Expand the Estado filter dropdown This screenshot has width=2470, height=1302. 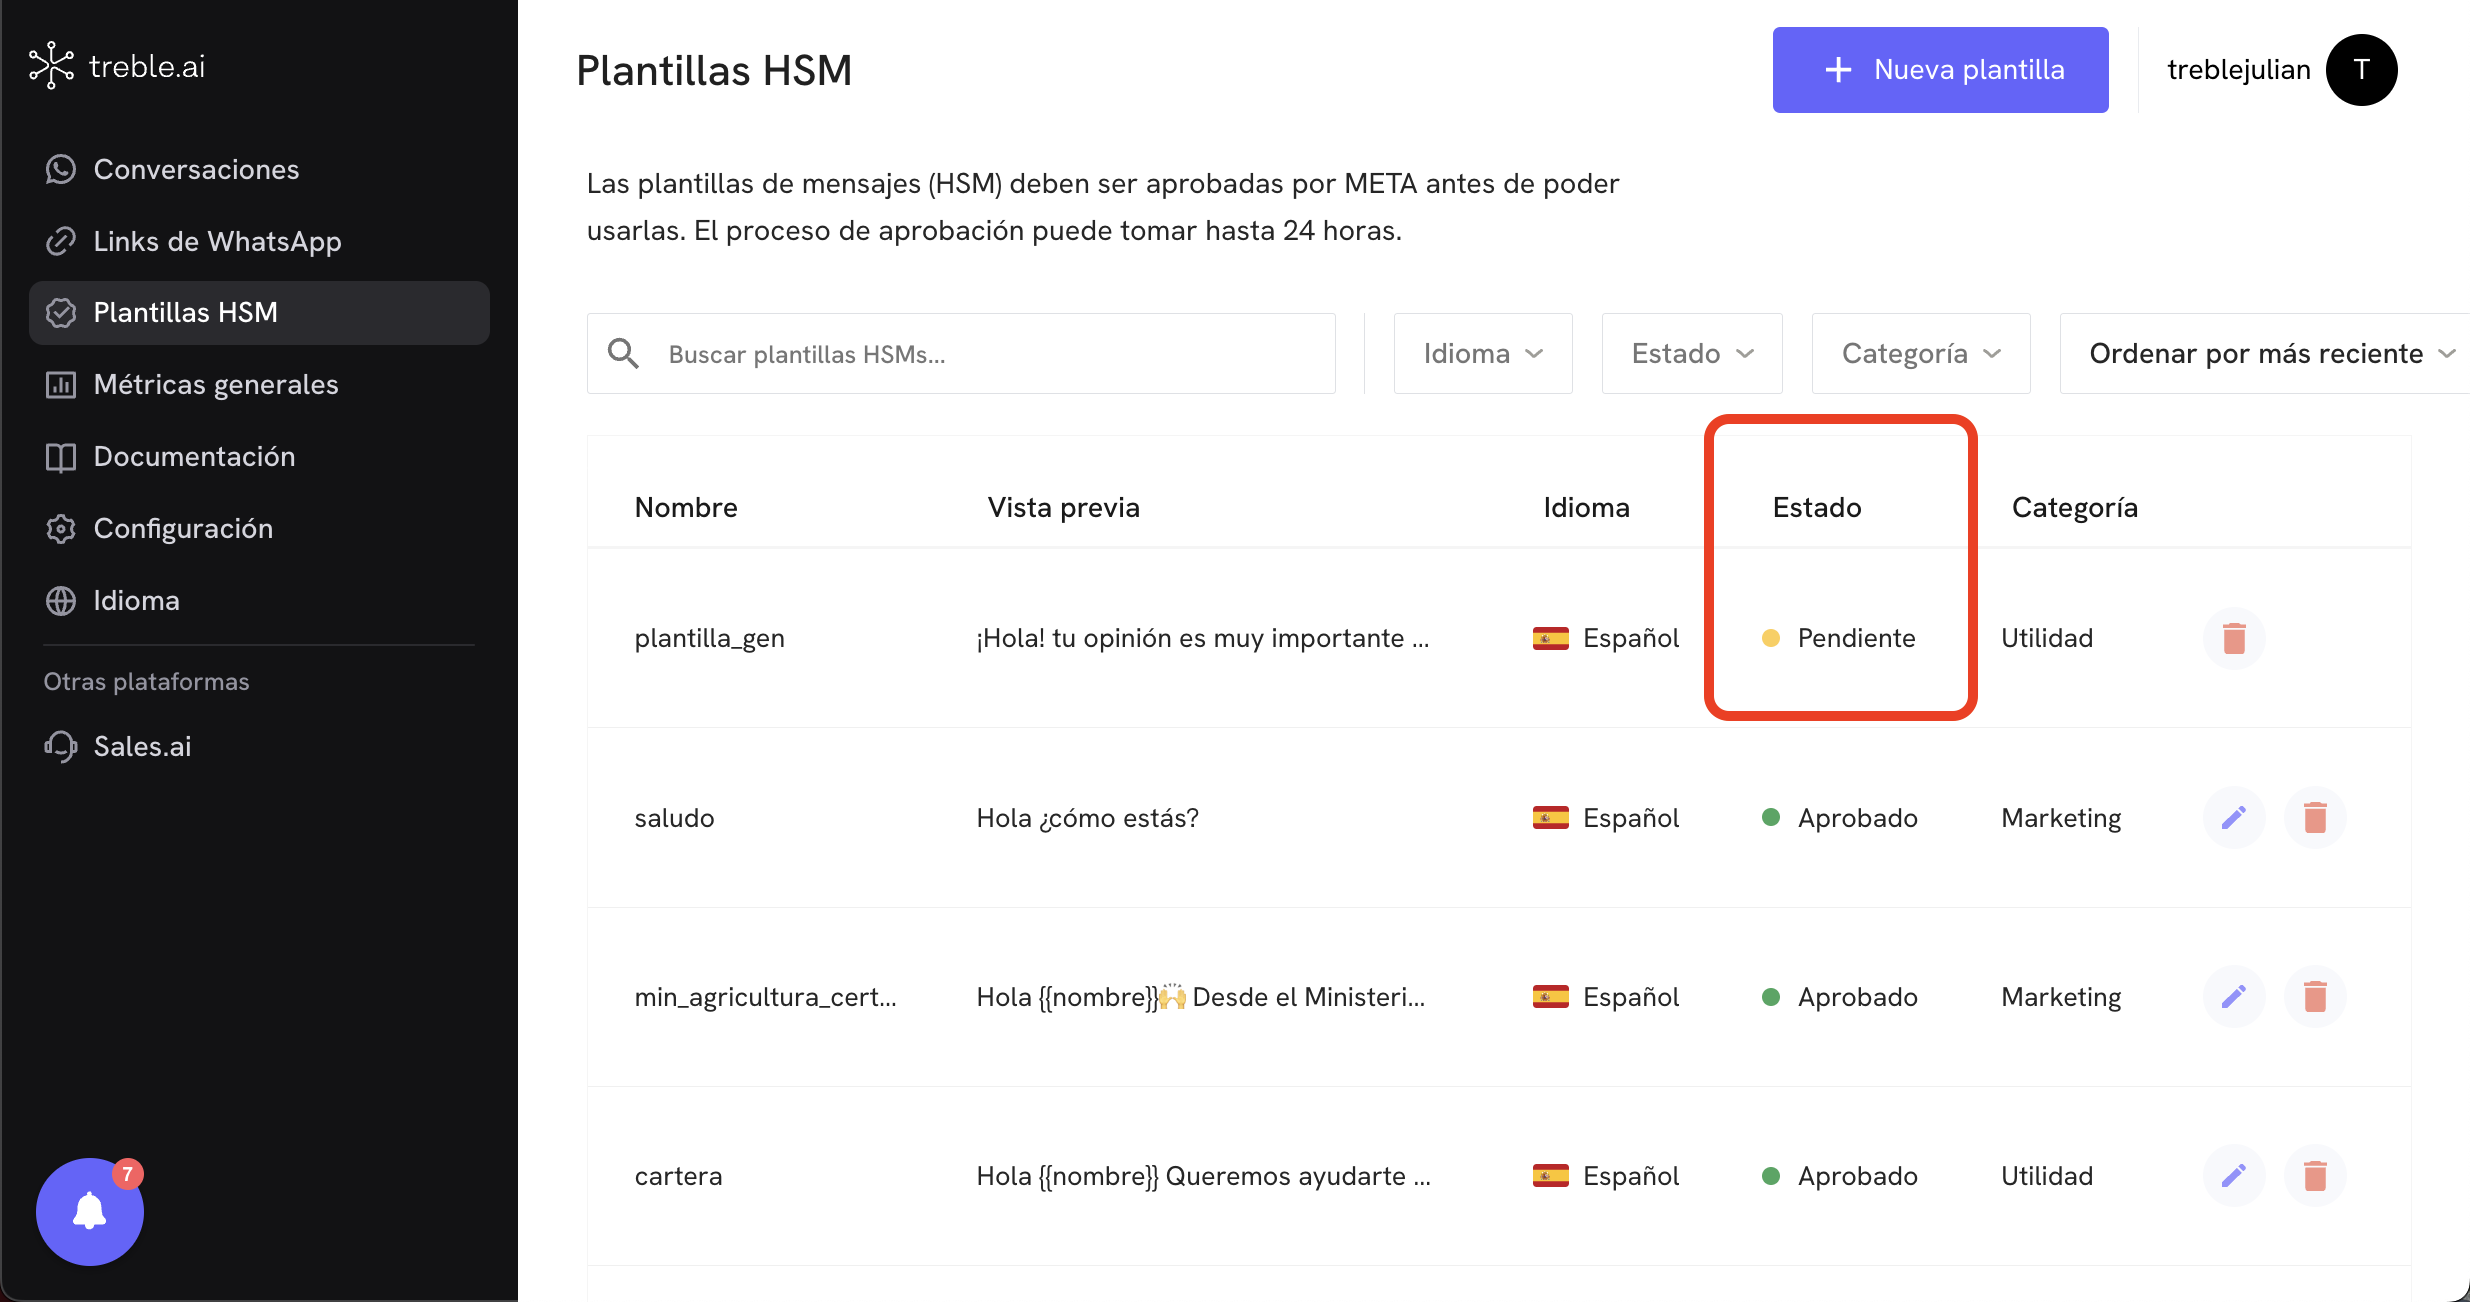coord(1692,353)
